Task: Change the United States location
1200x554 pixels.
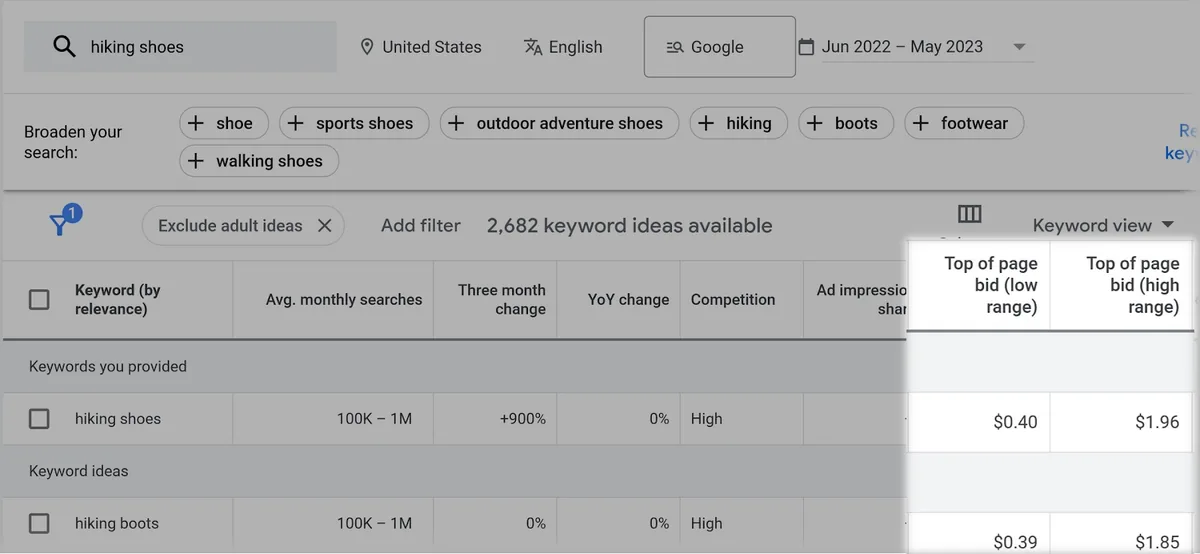Action: click(x=421, y=47)
